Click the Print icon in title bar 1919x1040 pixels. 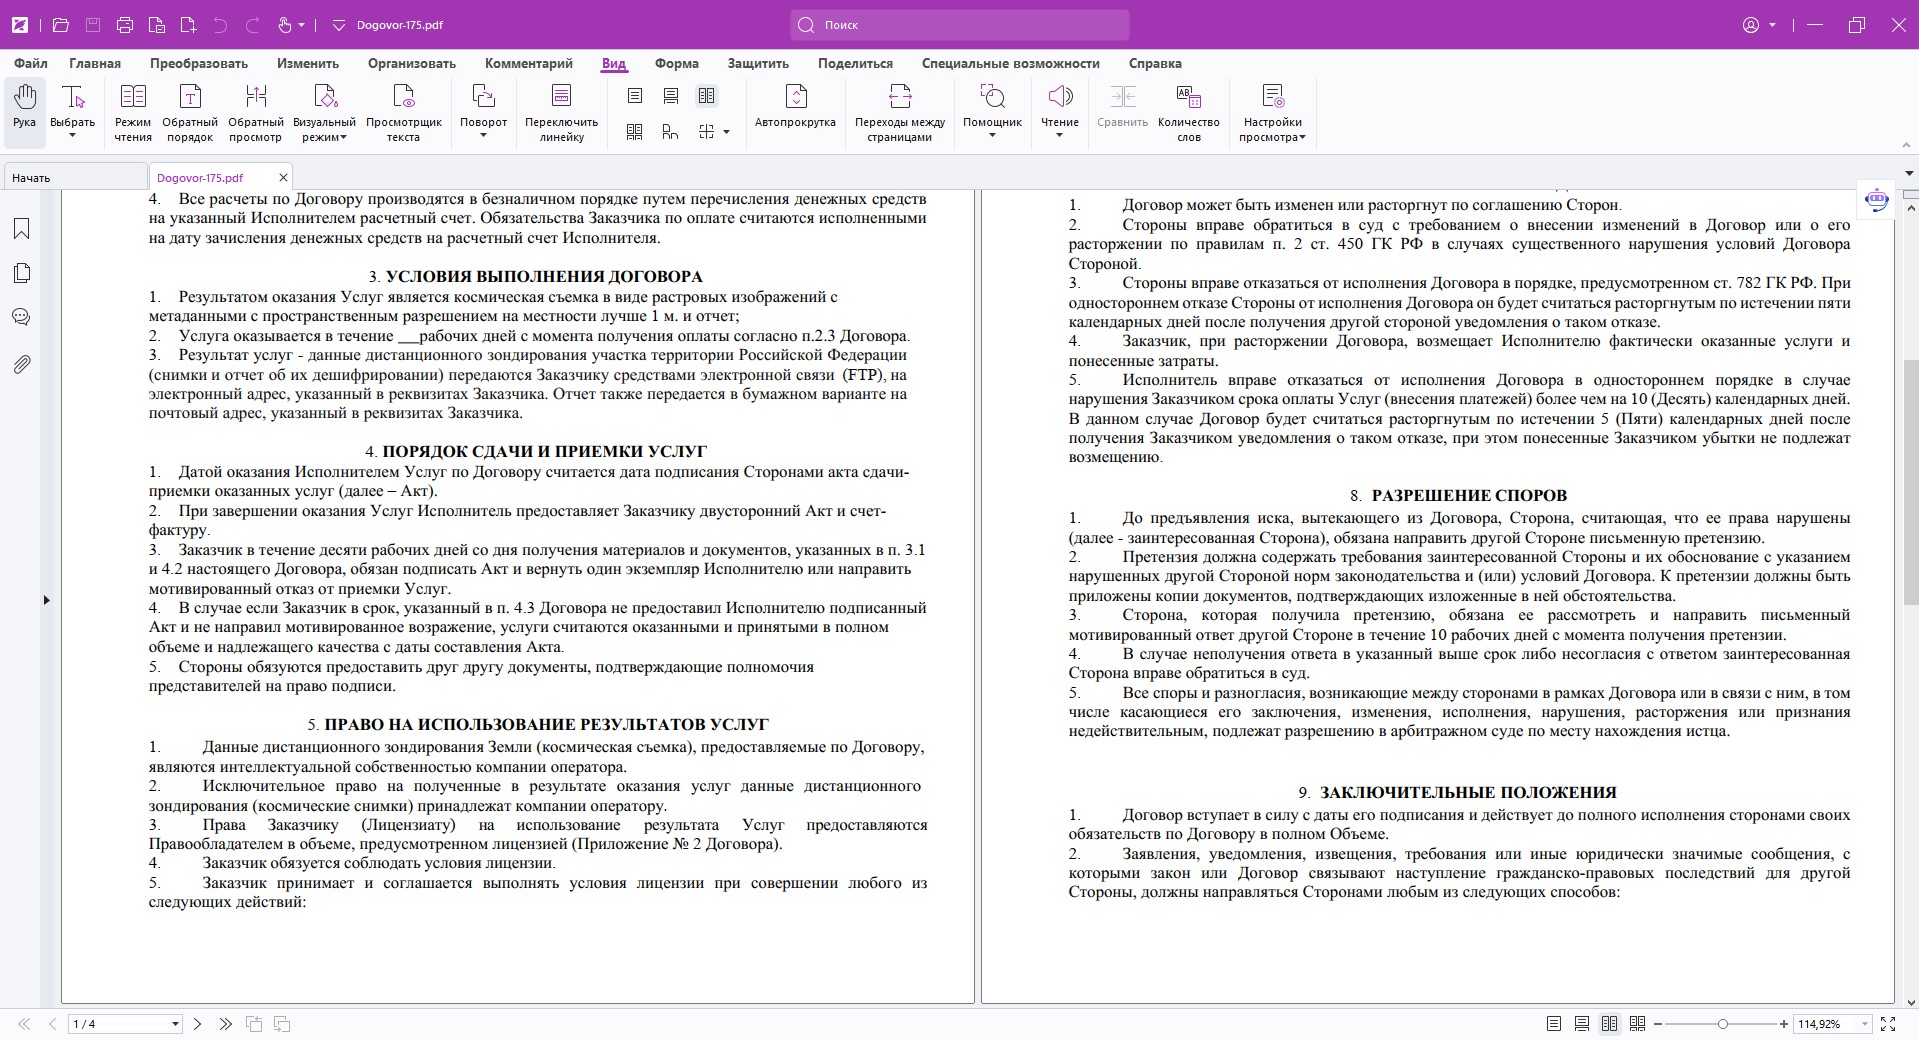pos(124,25)
